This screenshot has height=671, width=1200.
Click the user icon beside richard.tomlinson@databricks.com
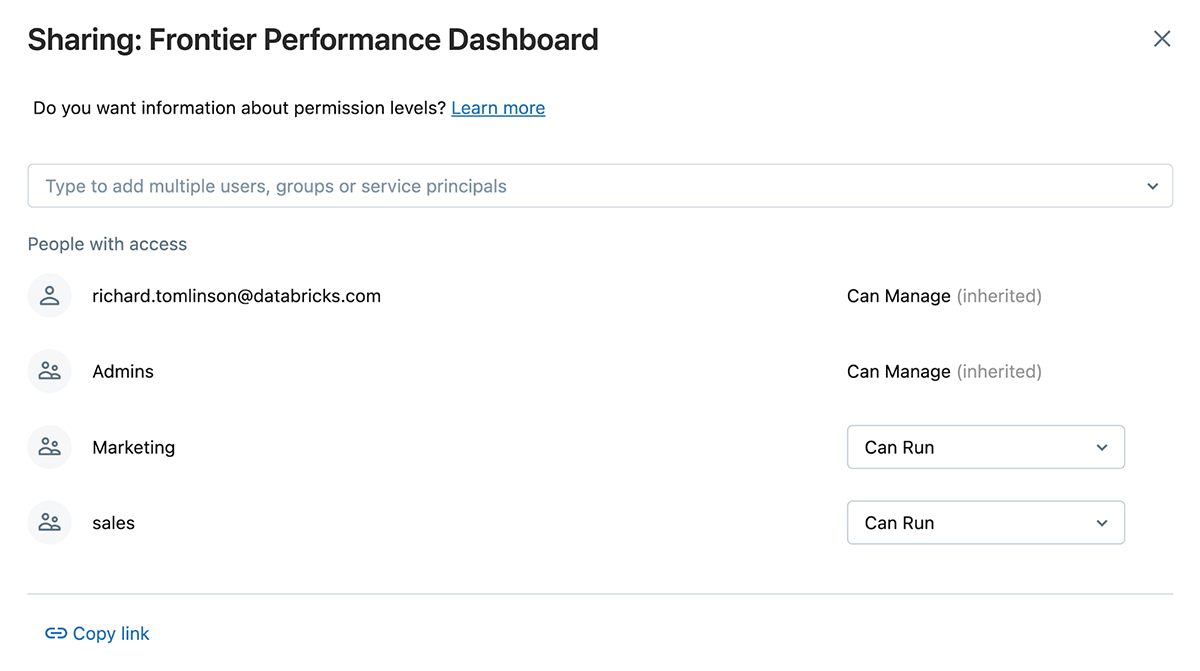point(49,296)
